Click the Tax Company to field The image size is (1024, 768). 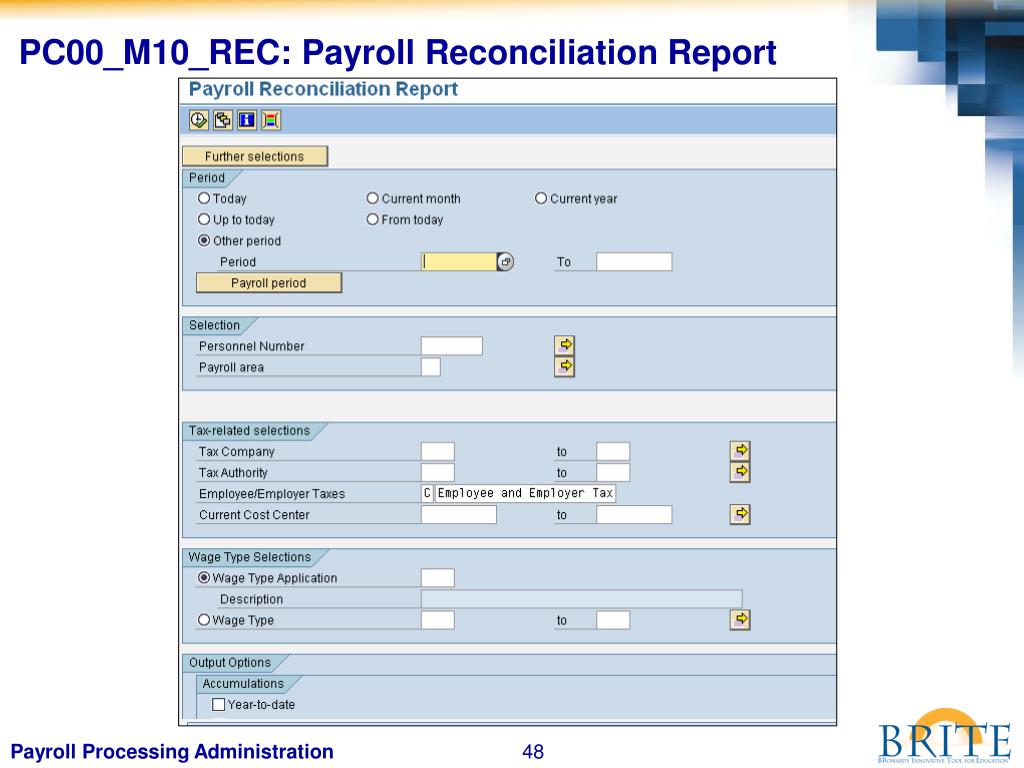(x=613, y=451)
